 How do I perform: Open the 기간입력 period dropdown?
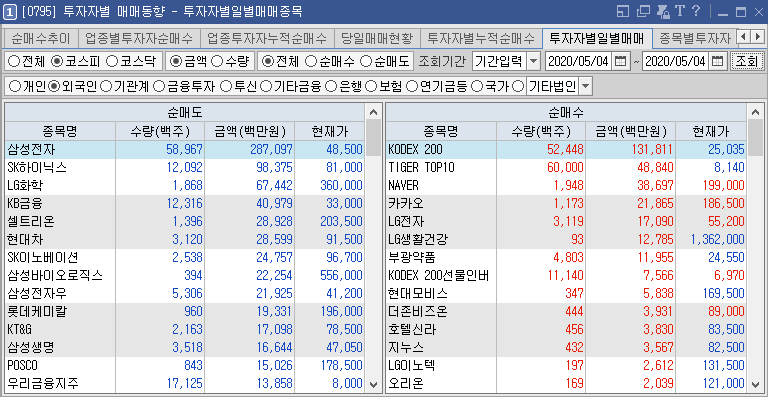pyautogui.click(x=533, y=61)
